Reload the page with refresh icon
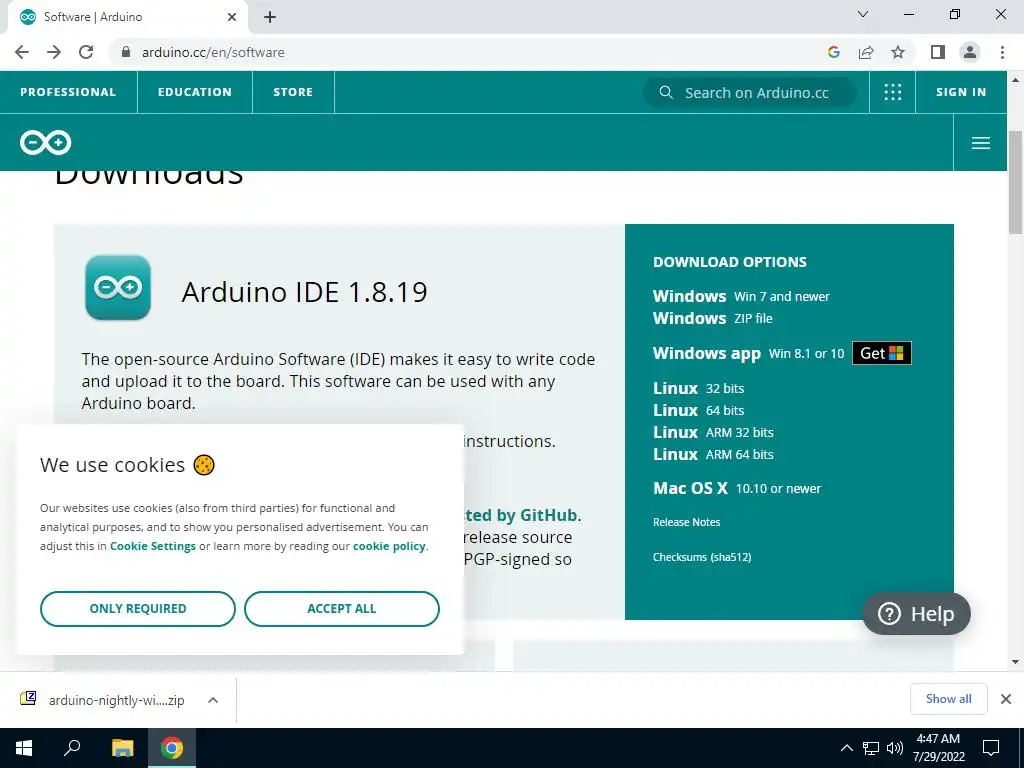 tap(86, 52)
